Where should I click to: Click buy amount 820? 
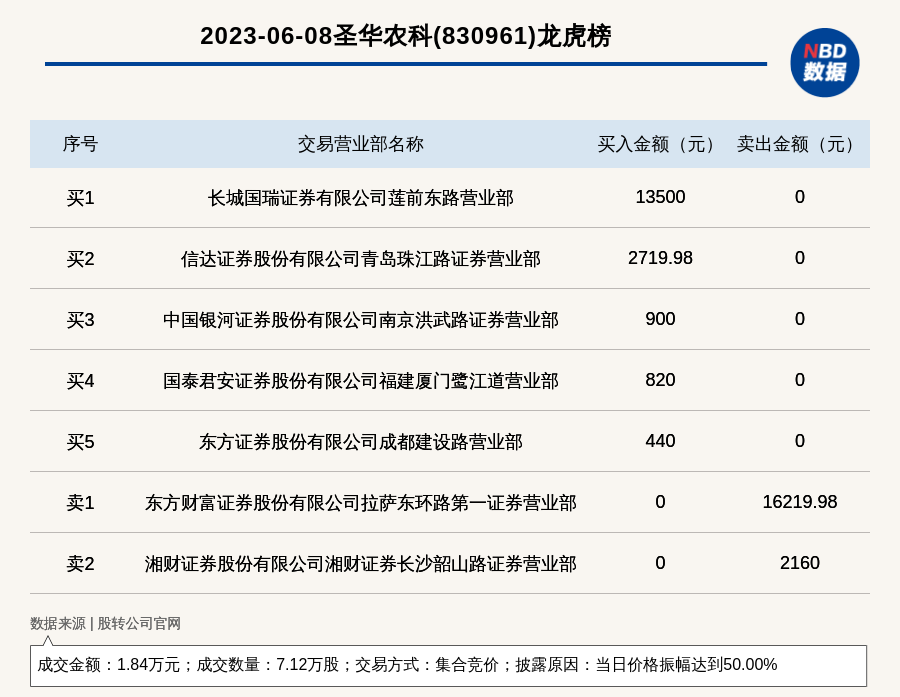[660, 380]
